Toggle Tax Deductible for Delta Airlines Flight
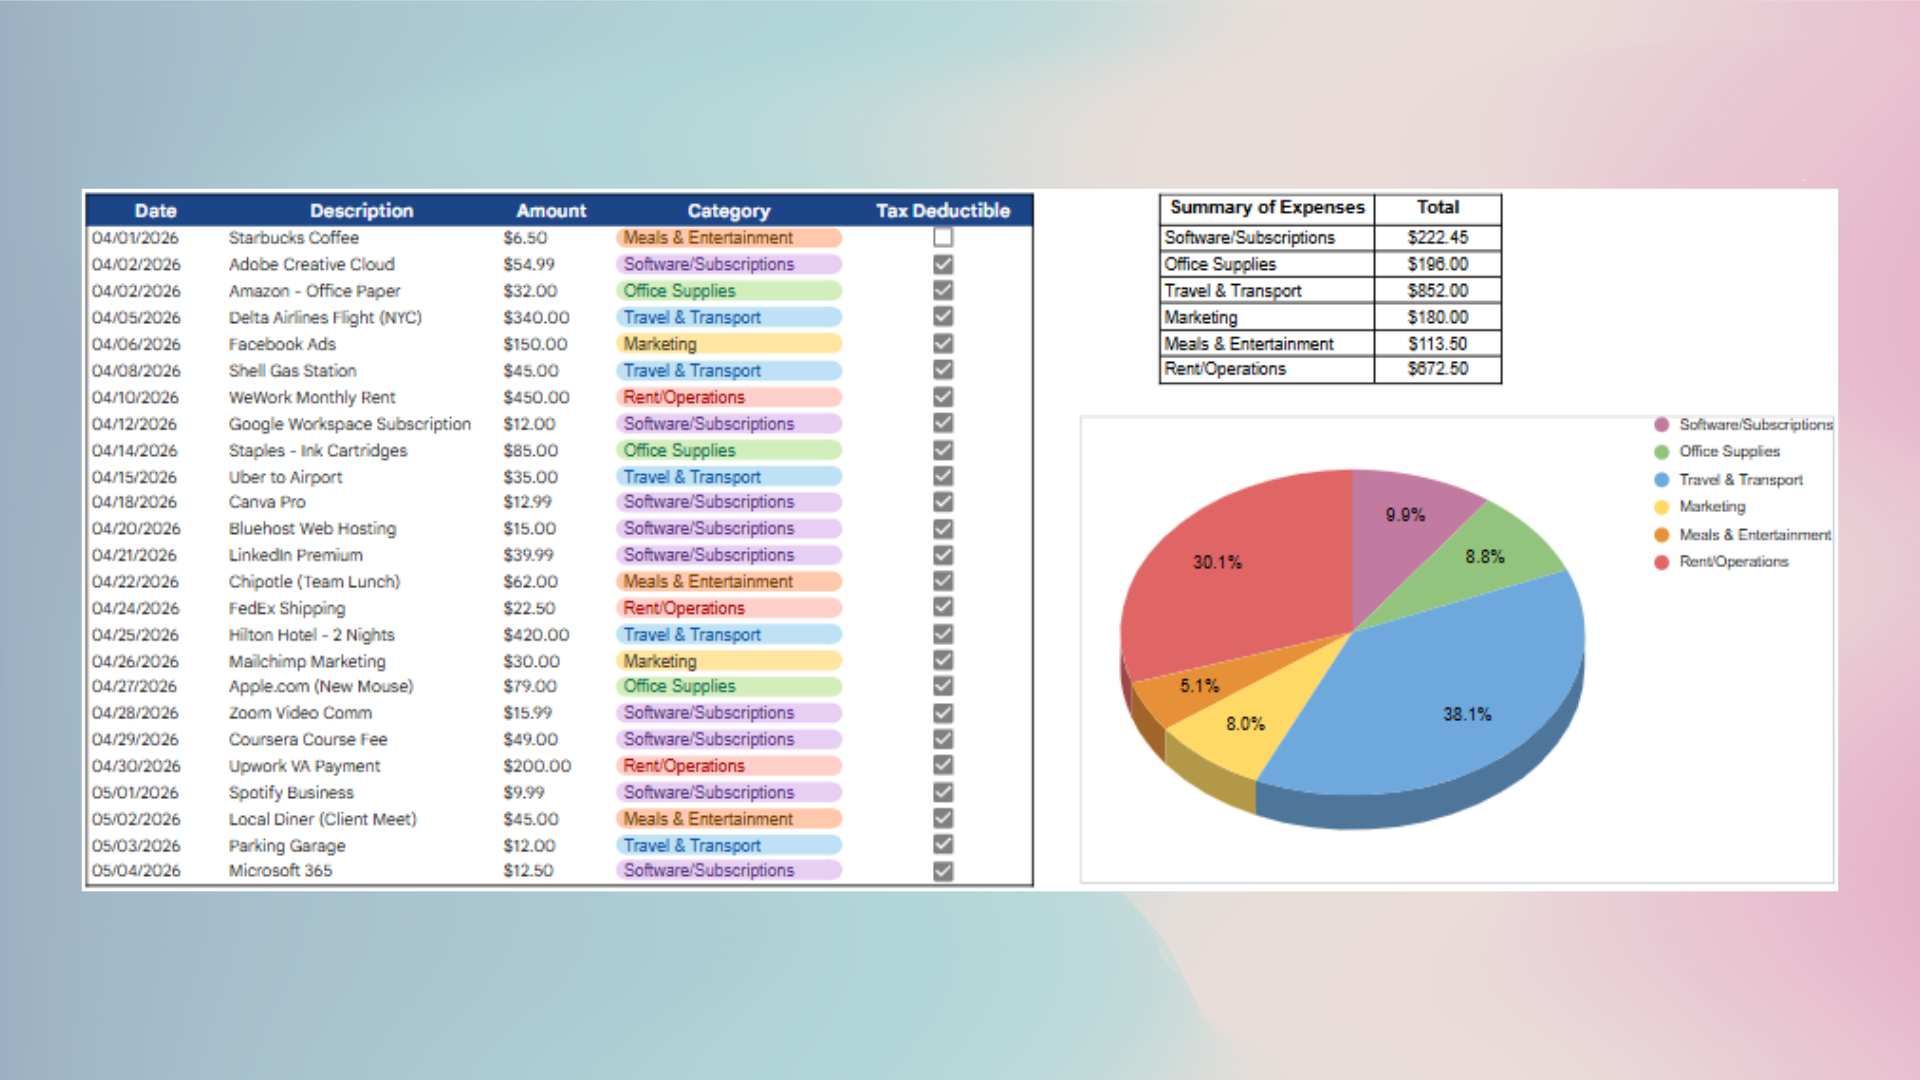This screenshot has width=1920, height=1080. [943, 316]
